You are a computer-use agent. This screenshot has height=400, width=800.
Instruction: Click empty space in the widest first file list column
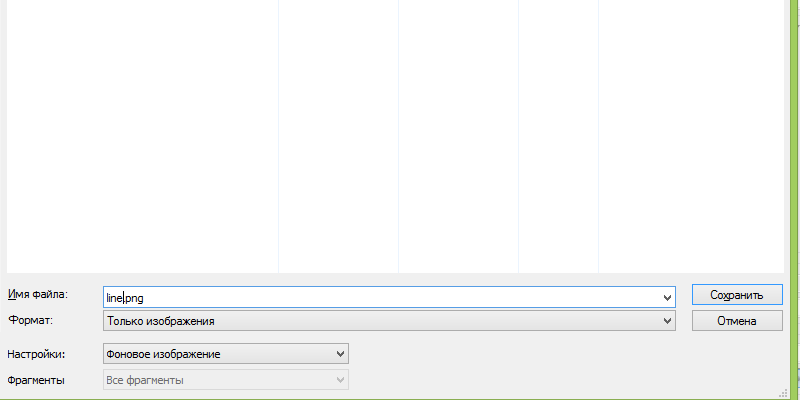(140, 130)
